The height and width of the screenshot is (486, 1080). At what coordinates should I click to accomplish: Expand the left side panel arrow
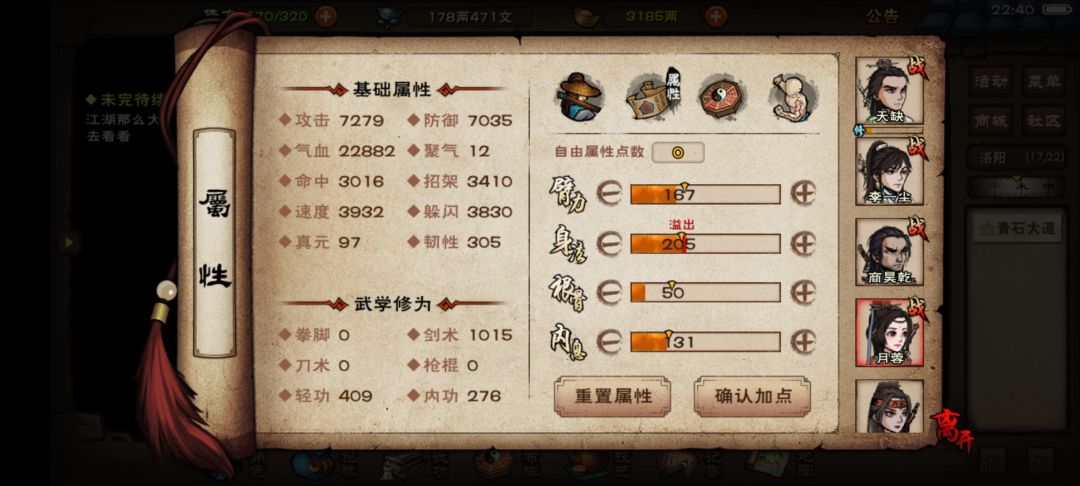click(68, 242)
